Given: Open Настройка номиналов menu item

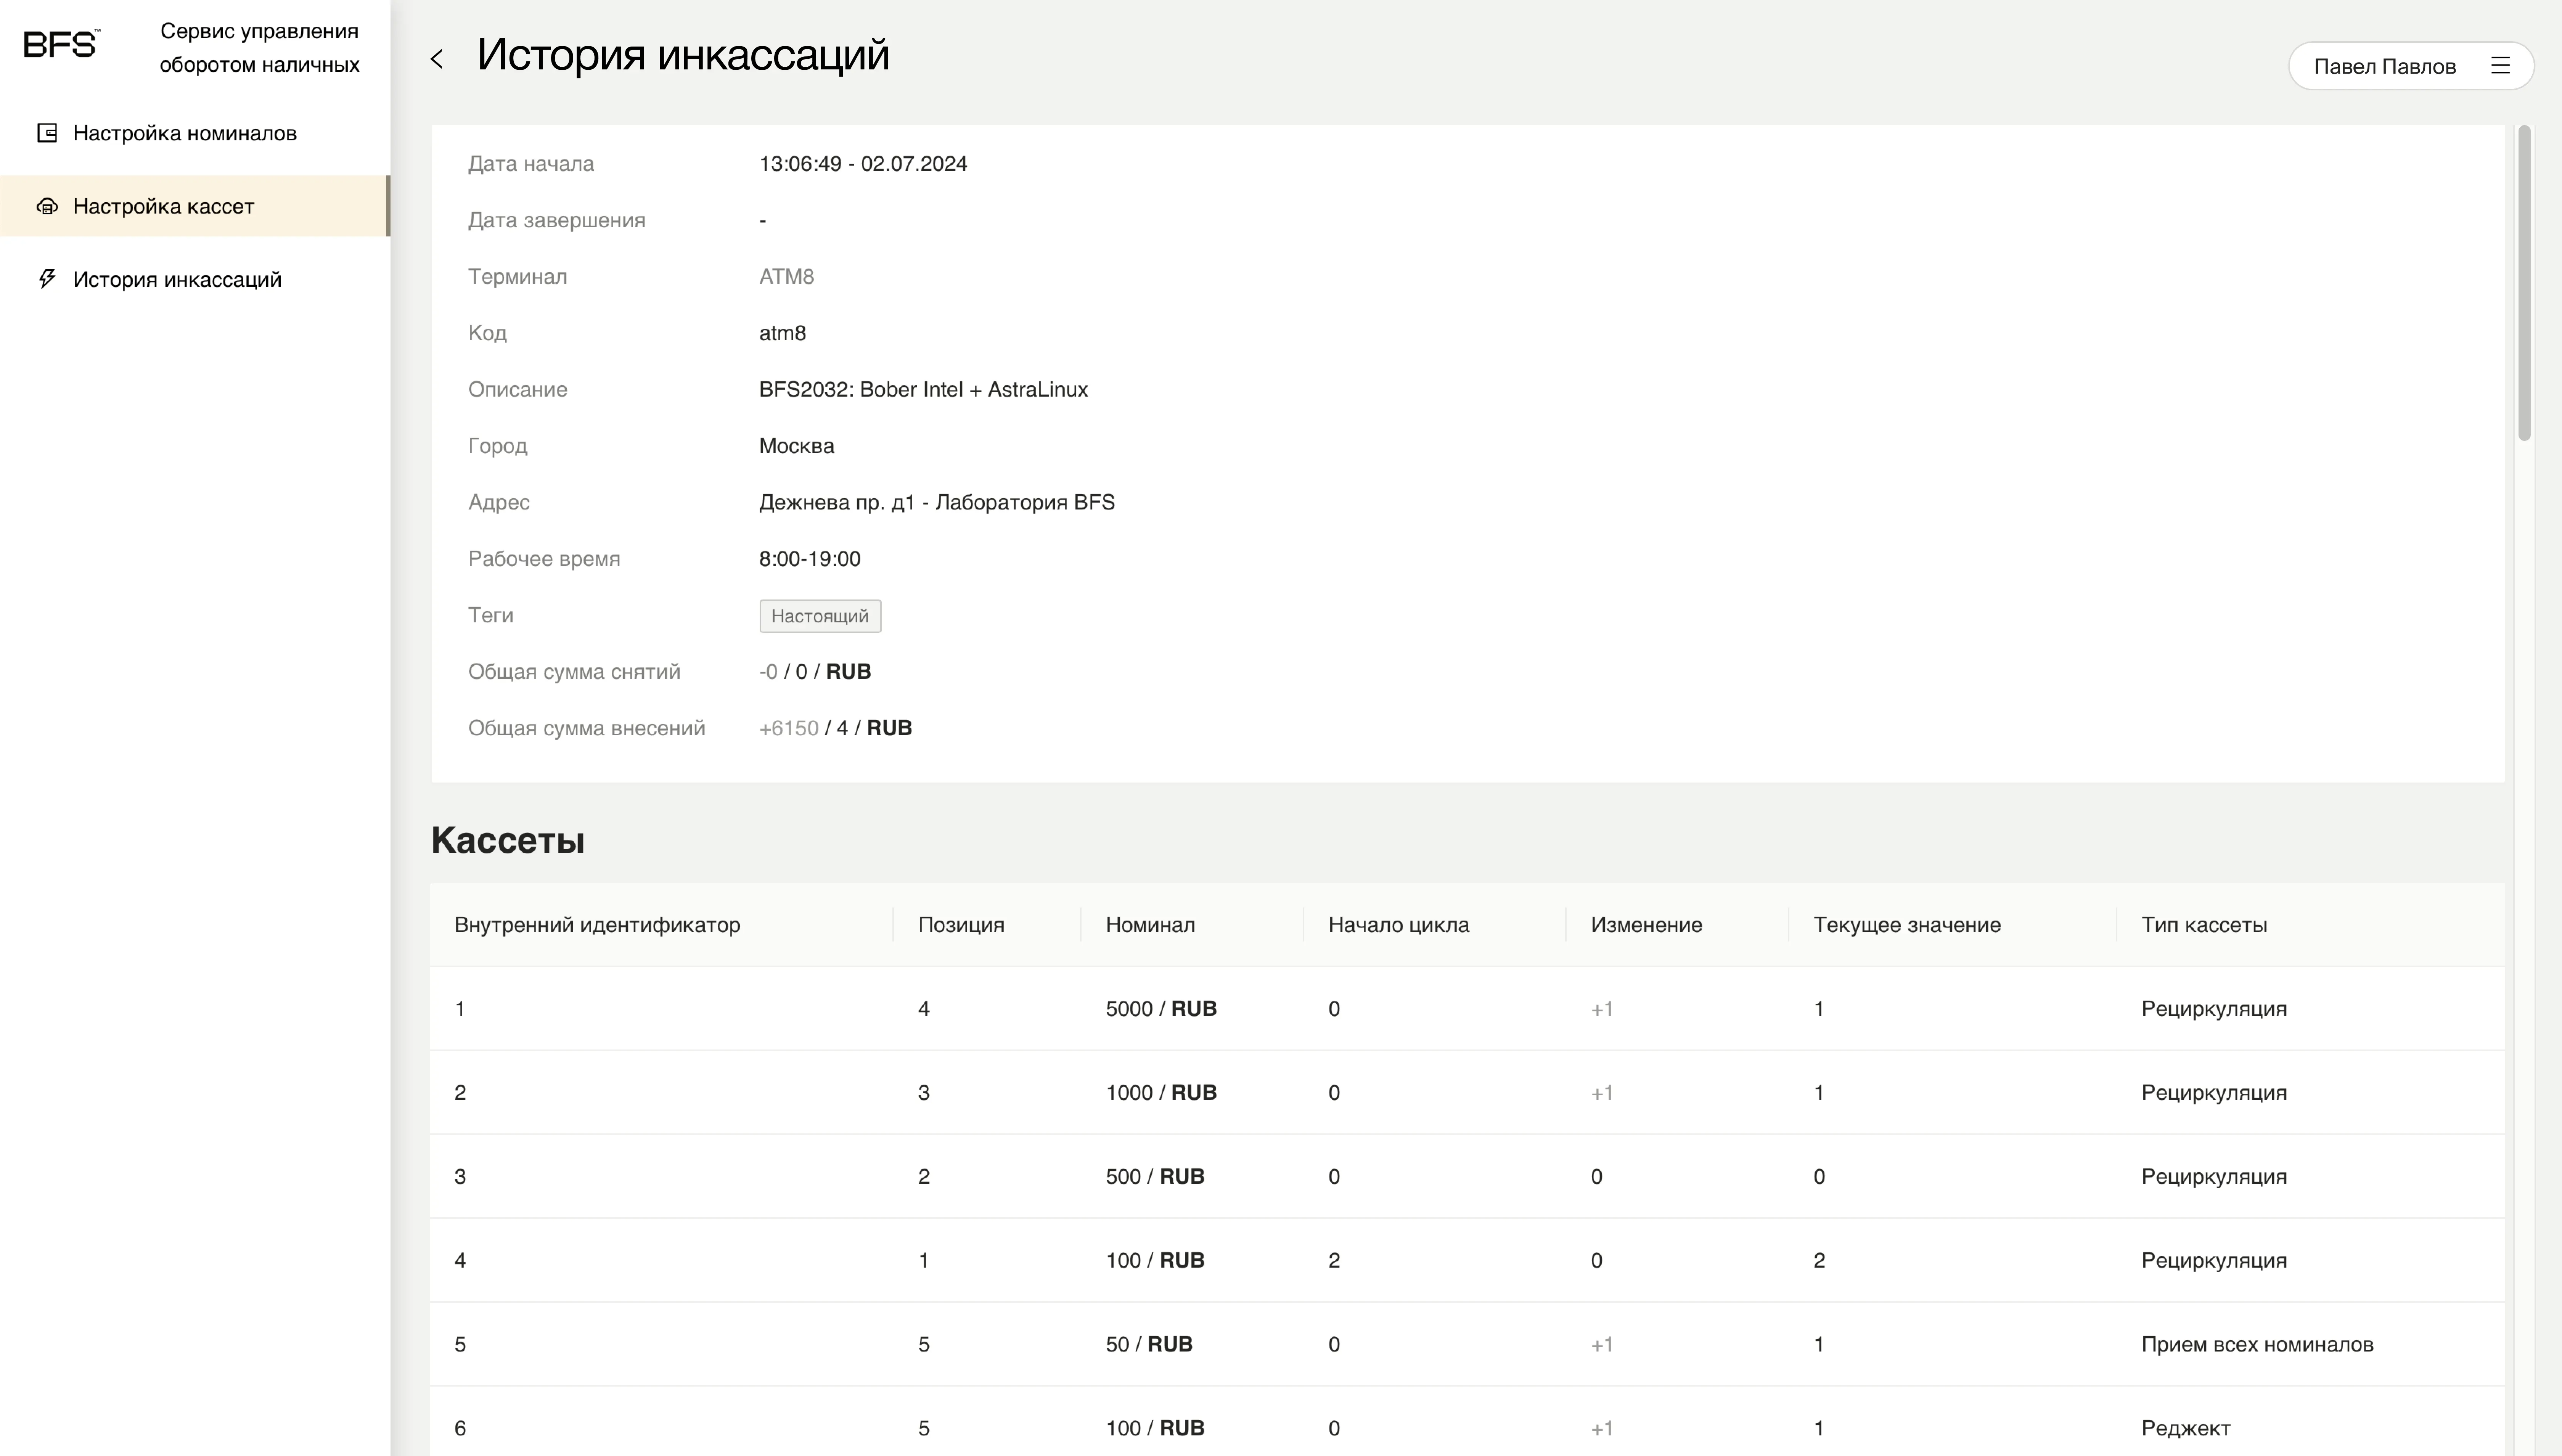Looking at the screenshot, I should (195, 133).
